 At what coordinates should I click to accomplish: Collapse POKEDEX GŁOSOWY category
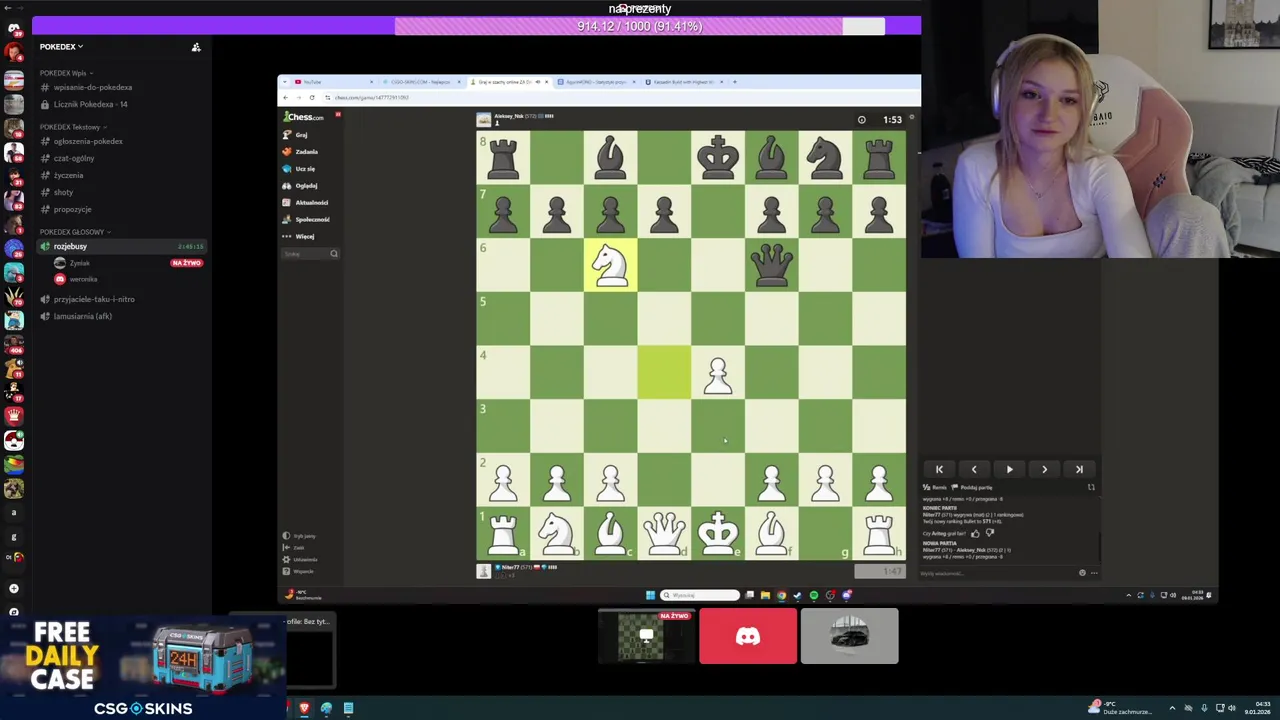(x=74, y=232)
